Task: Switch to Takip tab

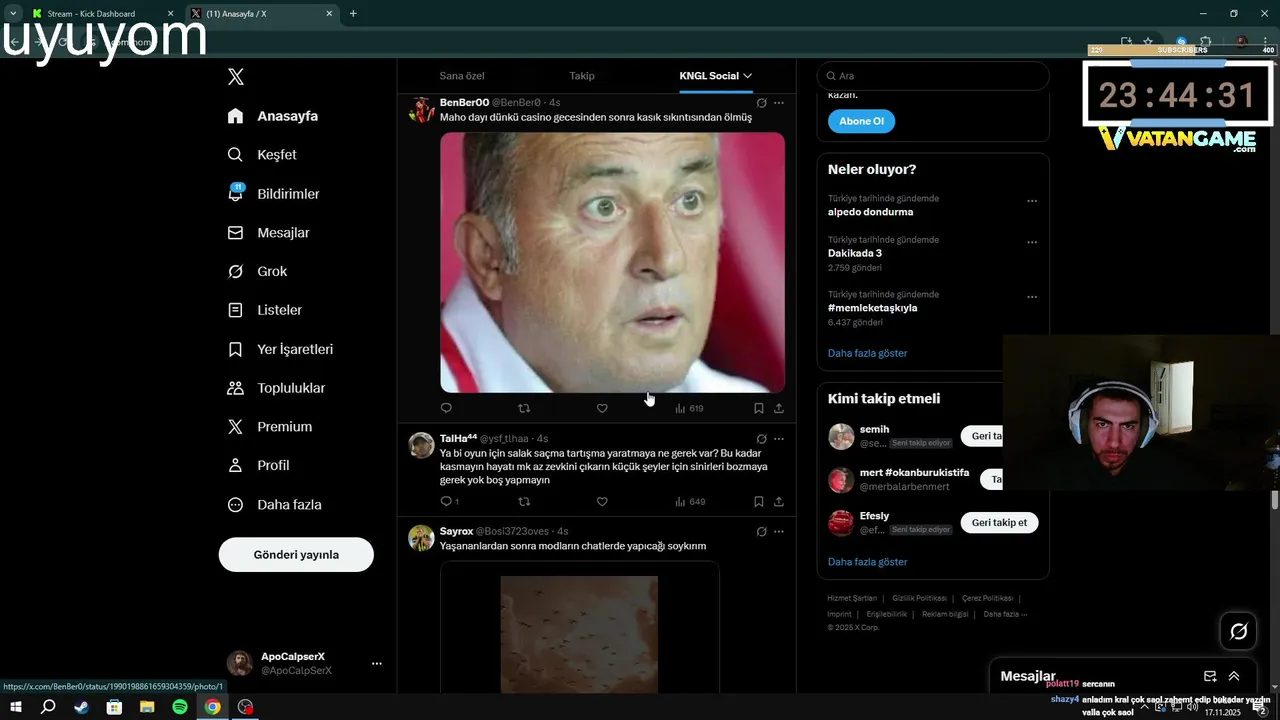Action: pyautogui.click(x=582, y=76)
